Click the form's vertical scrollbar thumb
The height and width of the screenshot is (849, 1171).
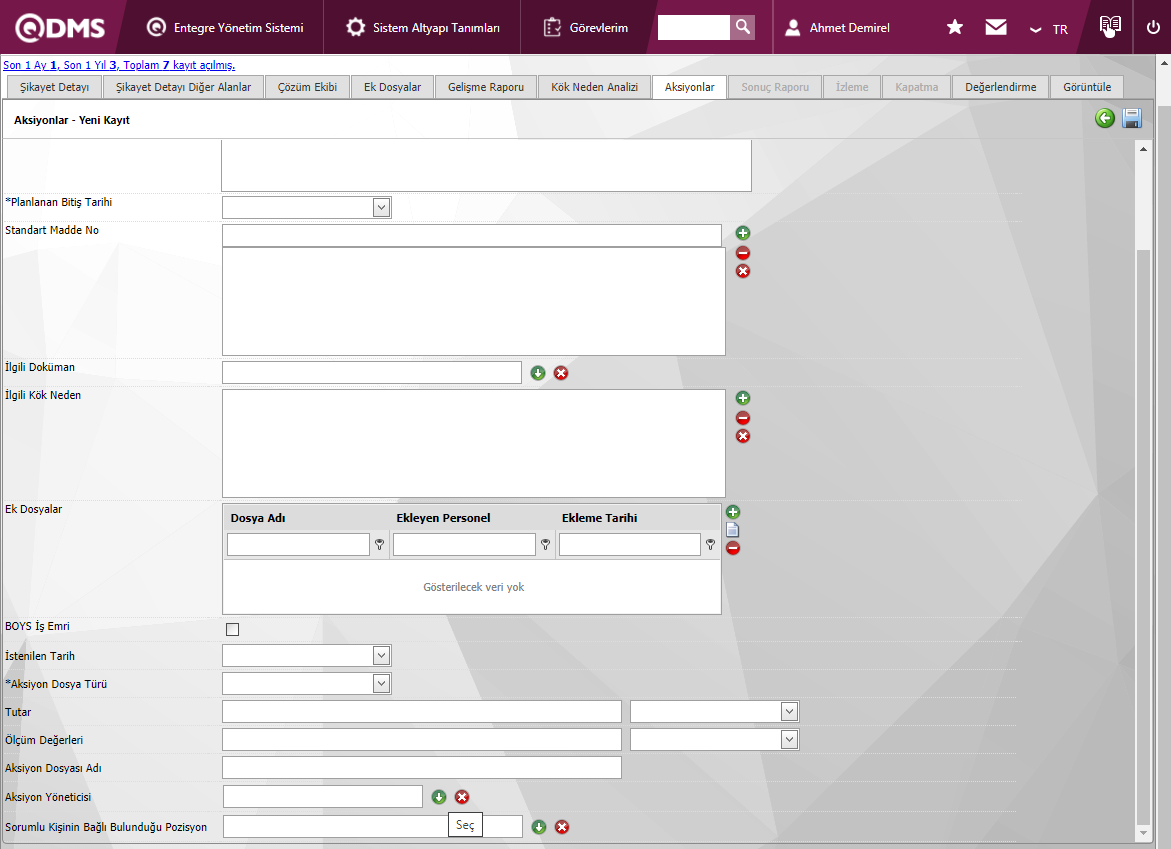click(x=1143, y=535)
